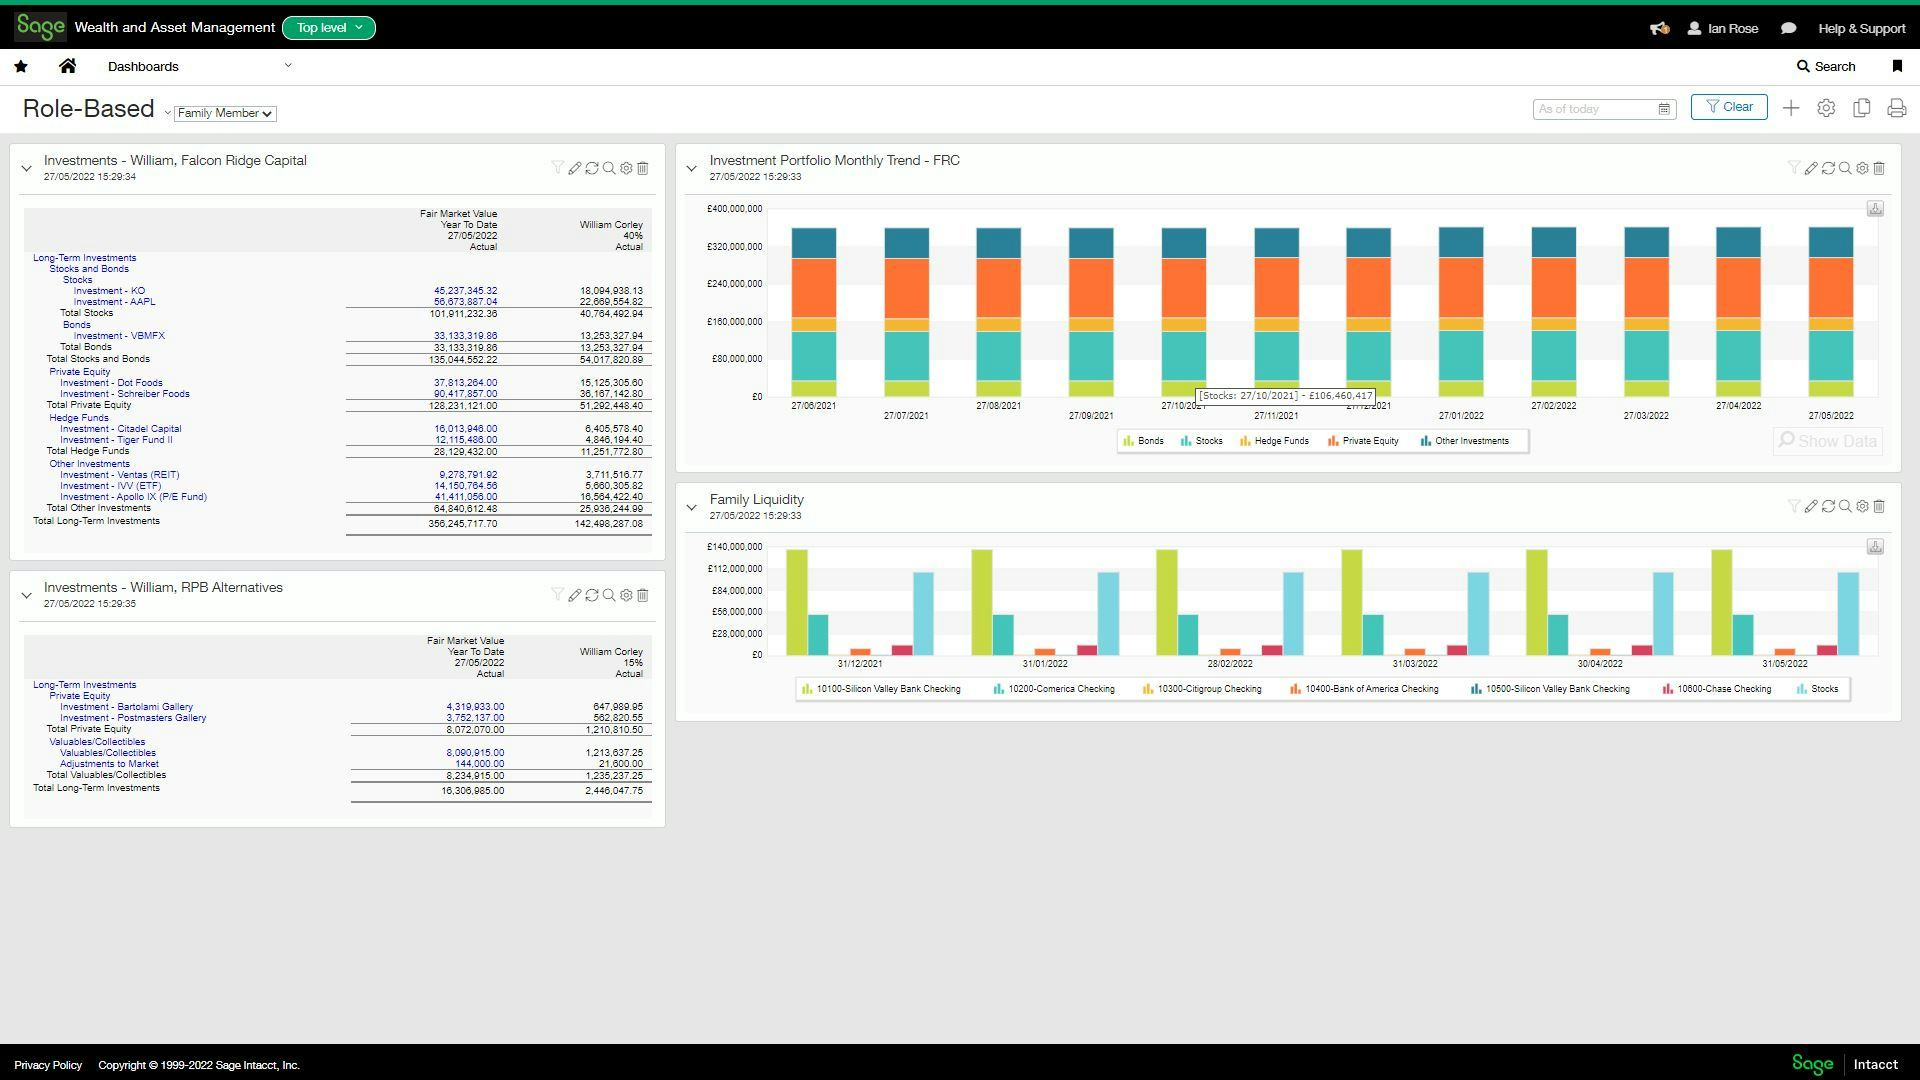Open the Top level entity dropdown
This screenshot has width=1920, height=1080.
tap(329, 28)
